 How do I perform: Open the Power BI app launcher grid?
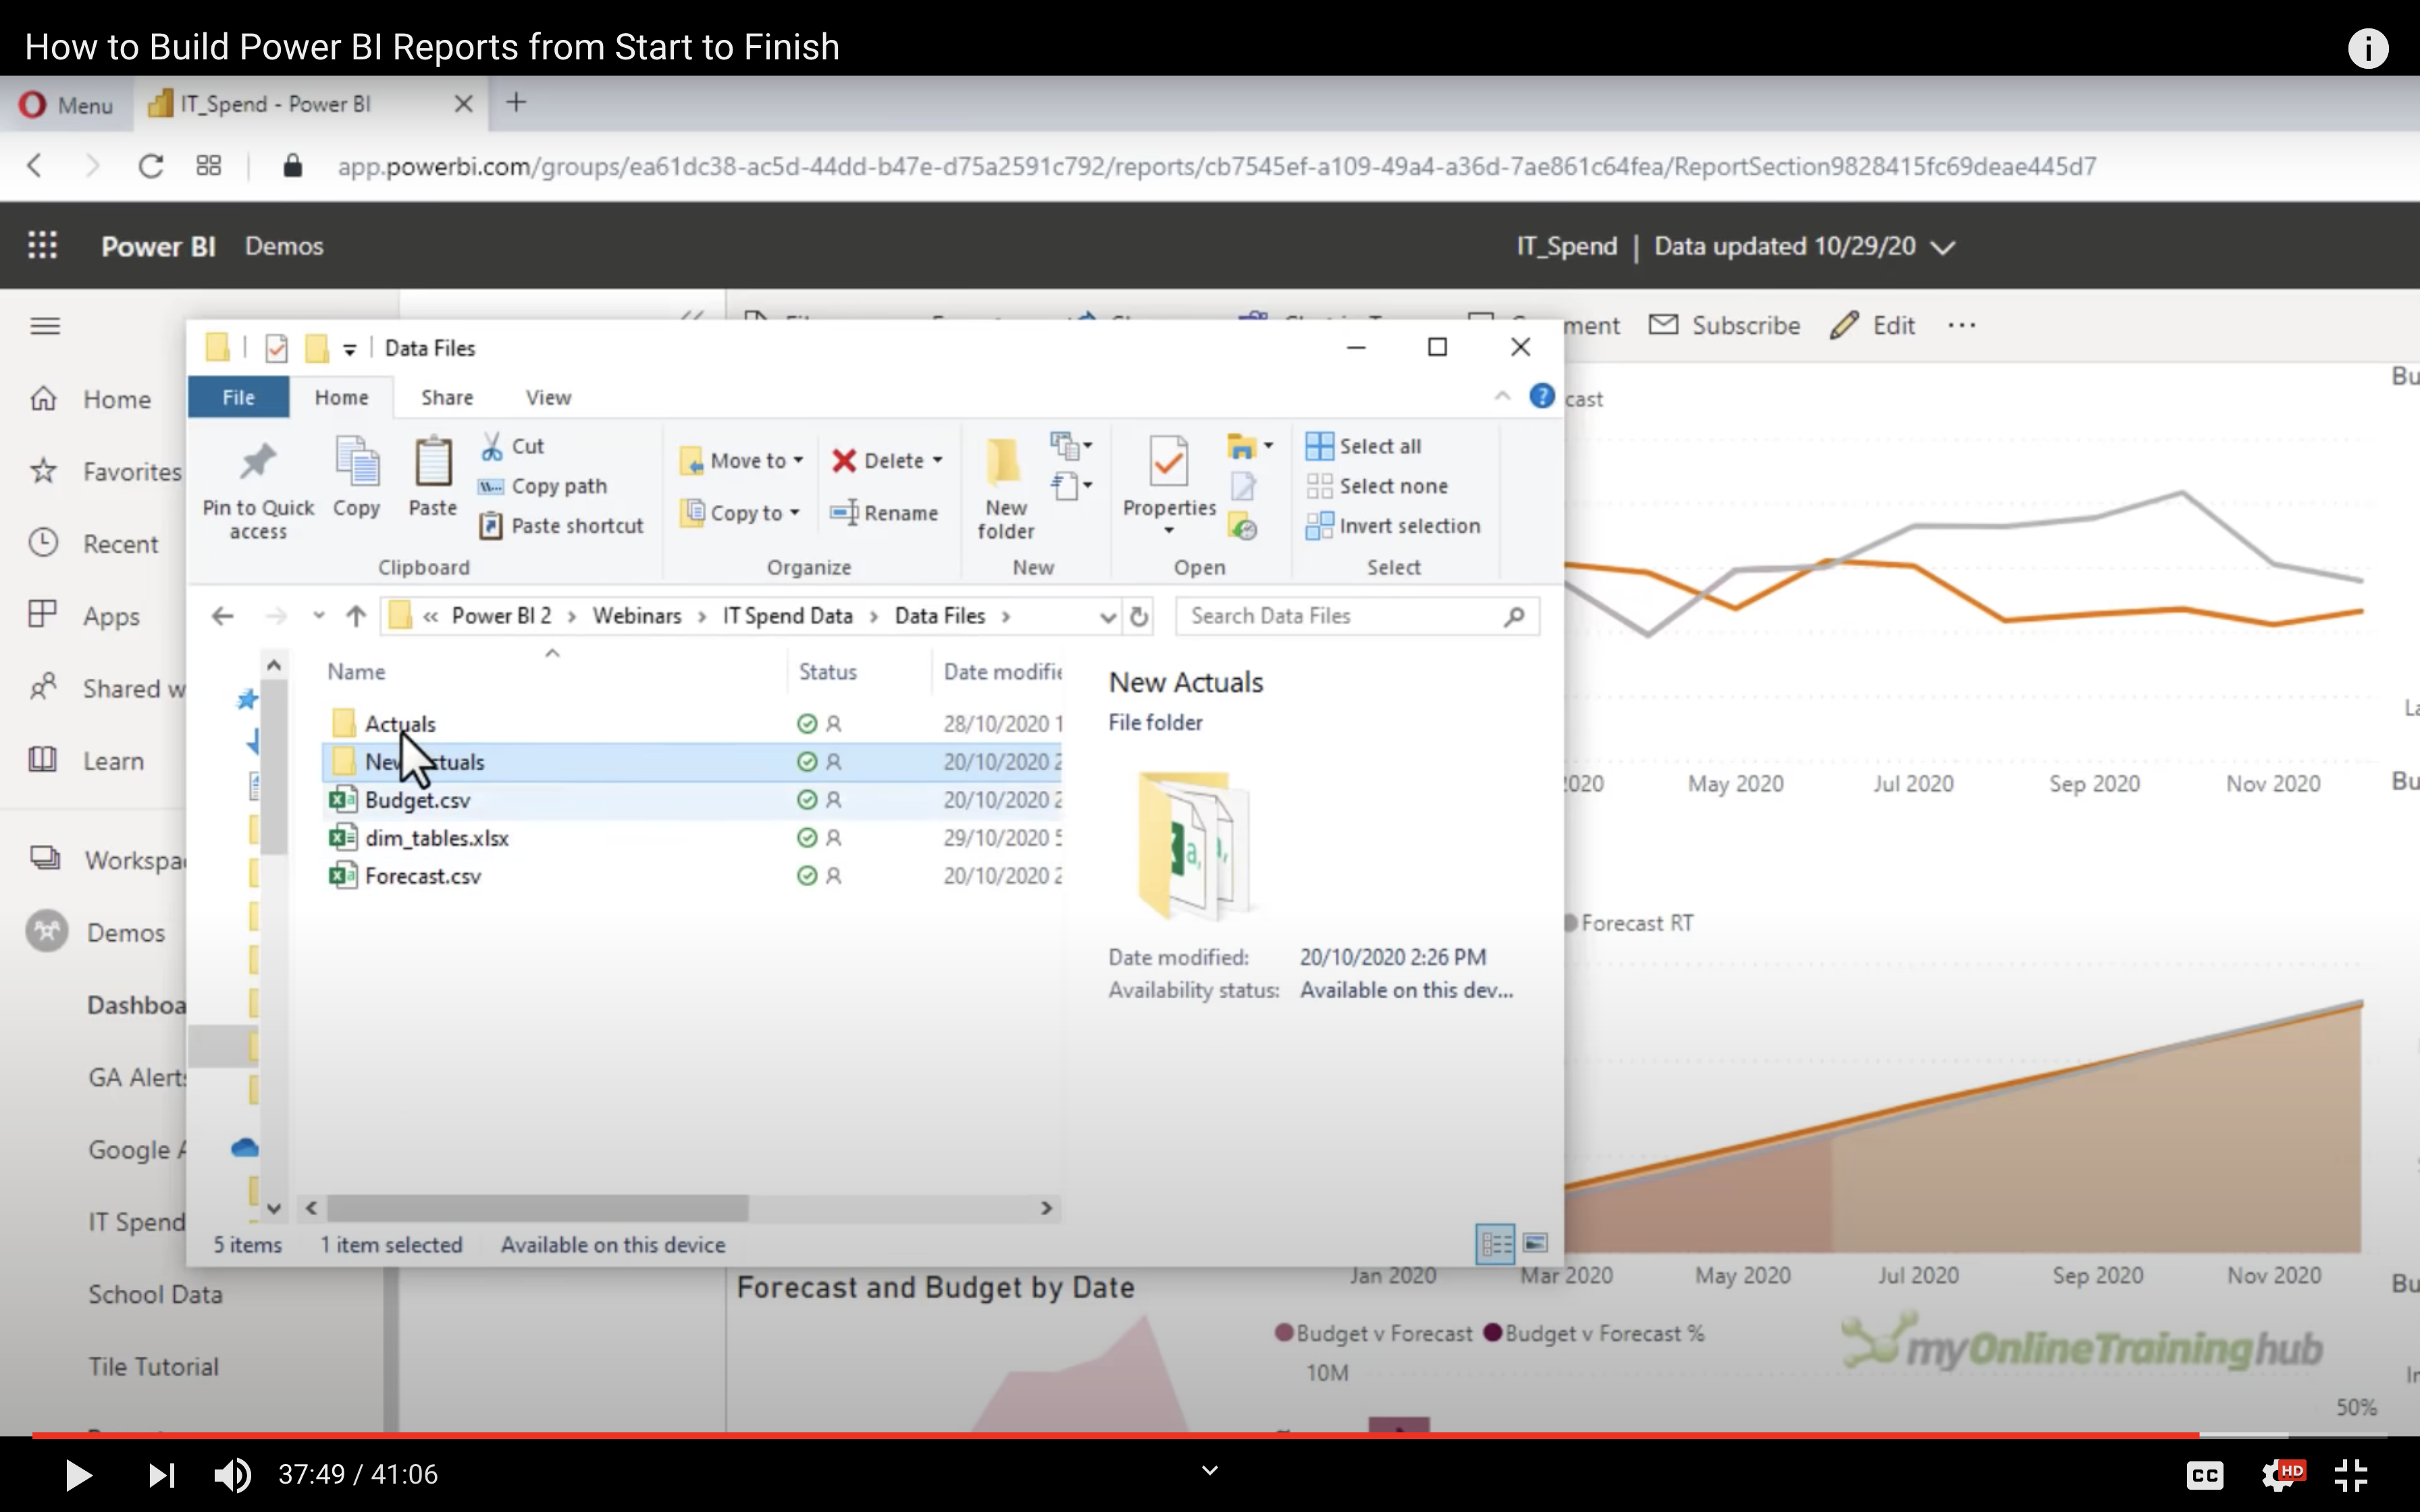[x=42, y=246]
